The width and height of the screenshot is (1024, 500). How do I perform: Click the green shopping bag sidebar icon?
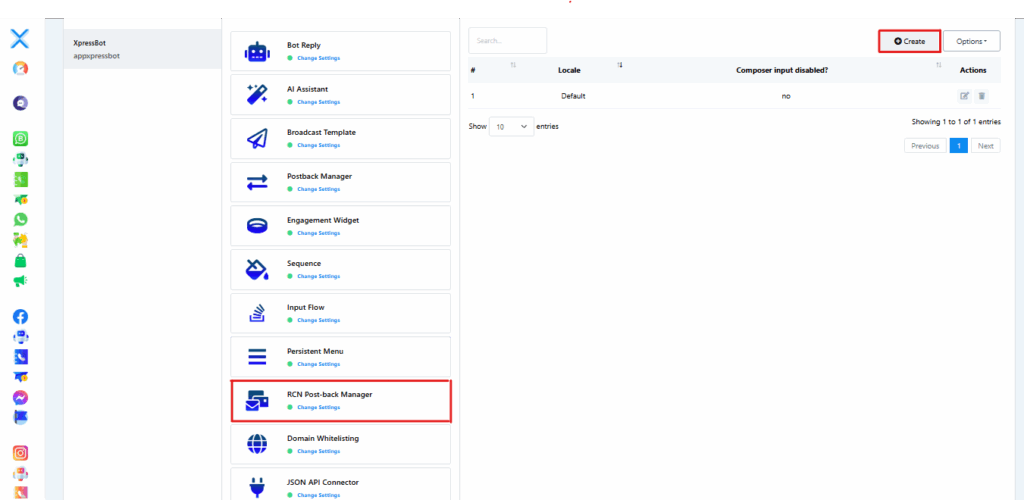[x=20, y=260]
